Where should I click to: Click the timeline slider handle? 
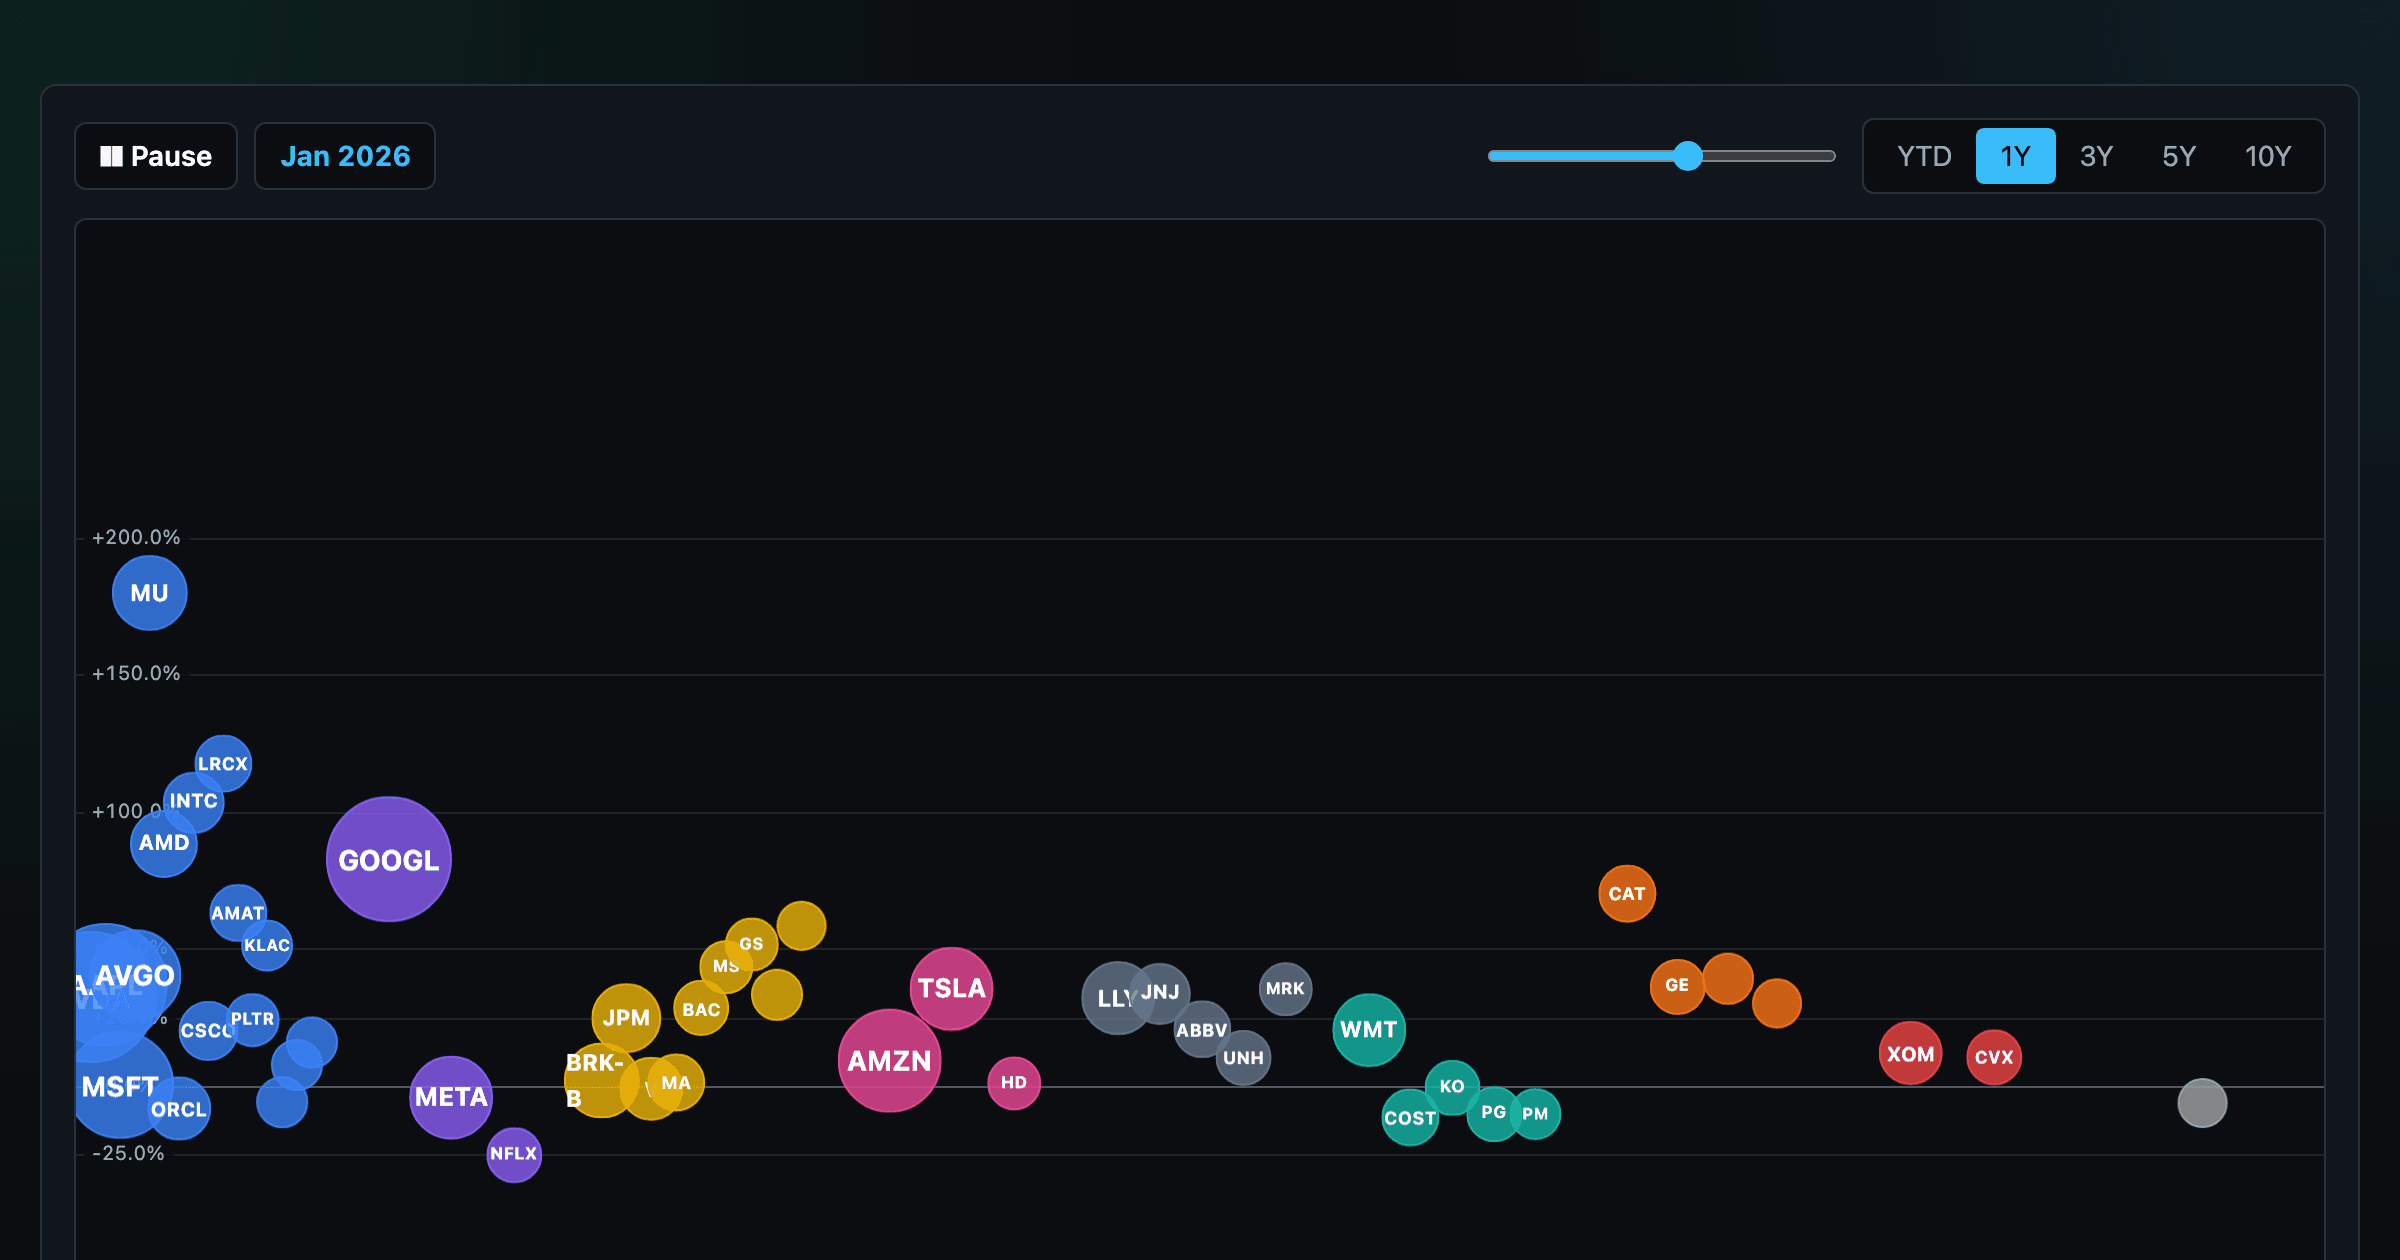click(1688, 156)
